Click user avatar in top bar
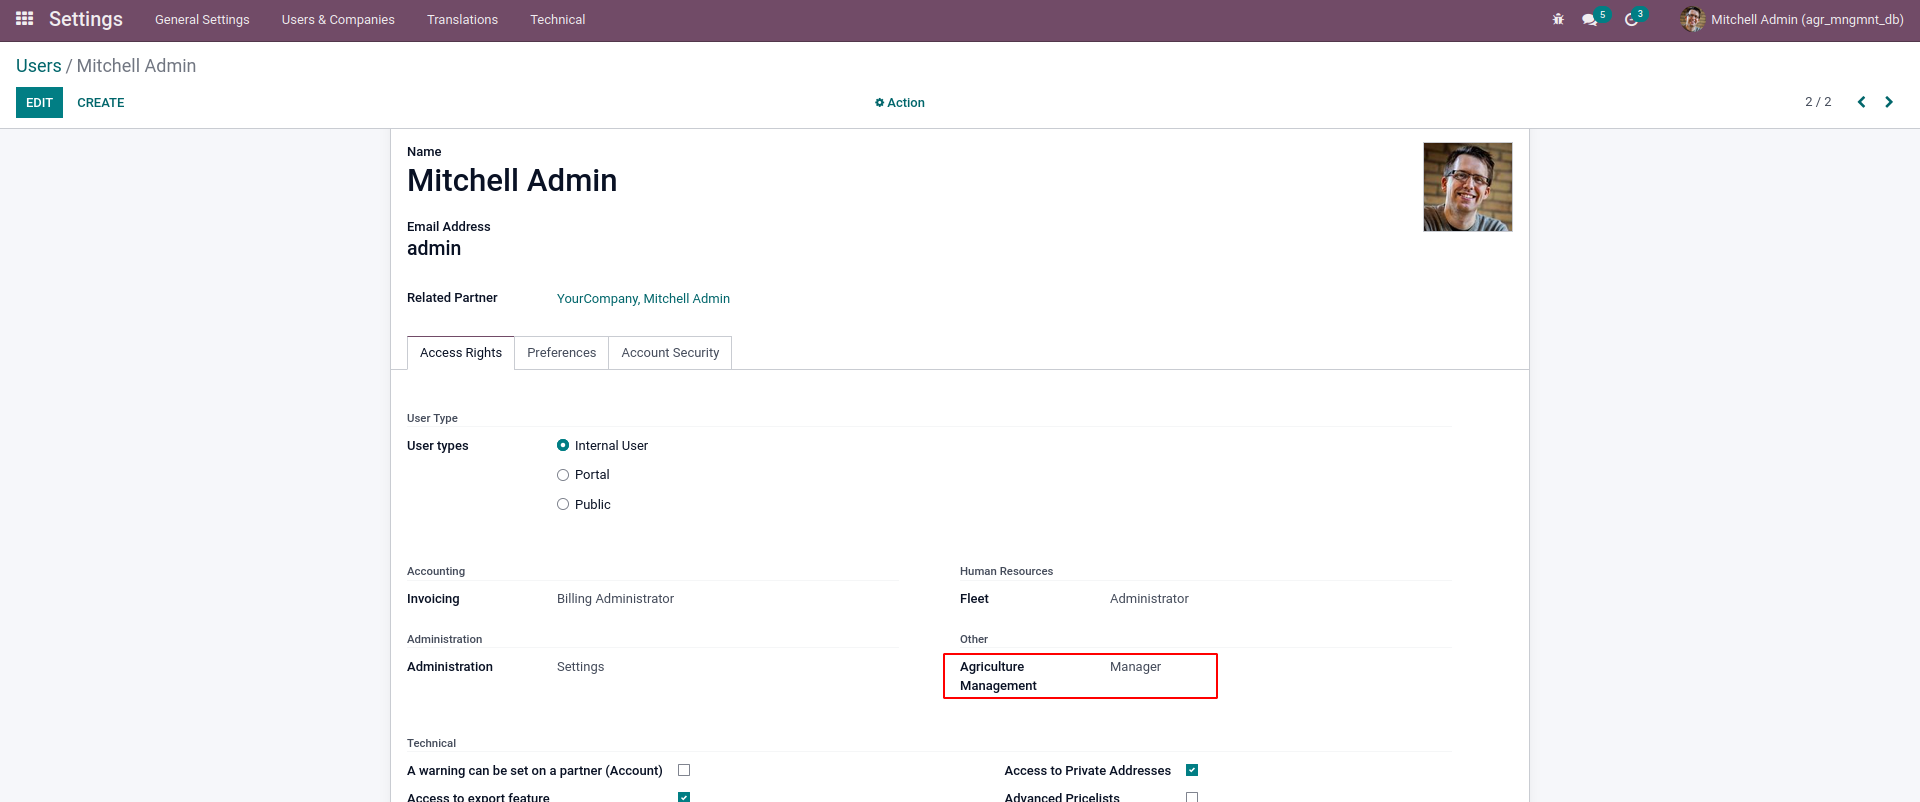This screenshot has height=802, width=1920. [1692, 19]
